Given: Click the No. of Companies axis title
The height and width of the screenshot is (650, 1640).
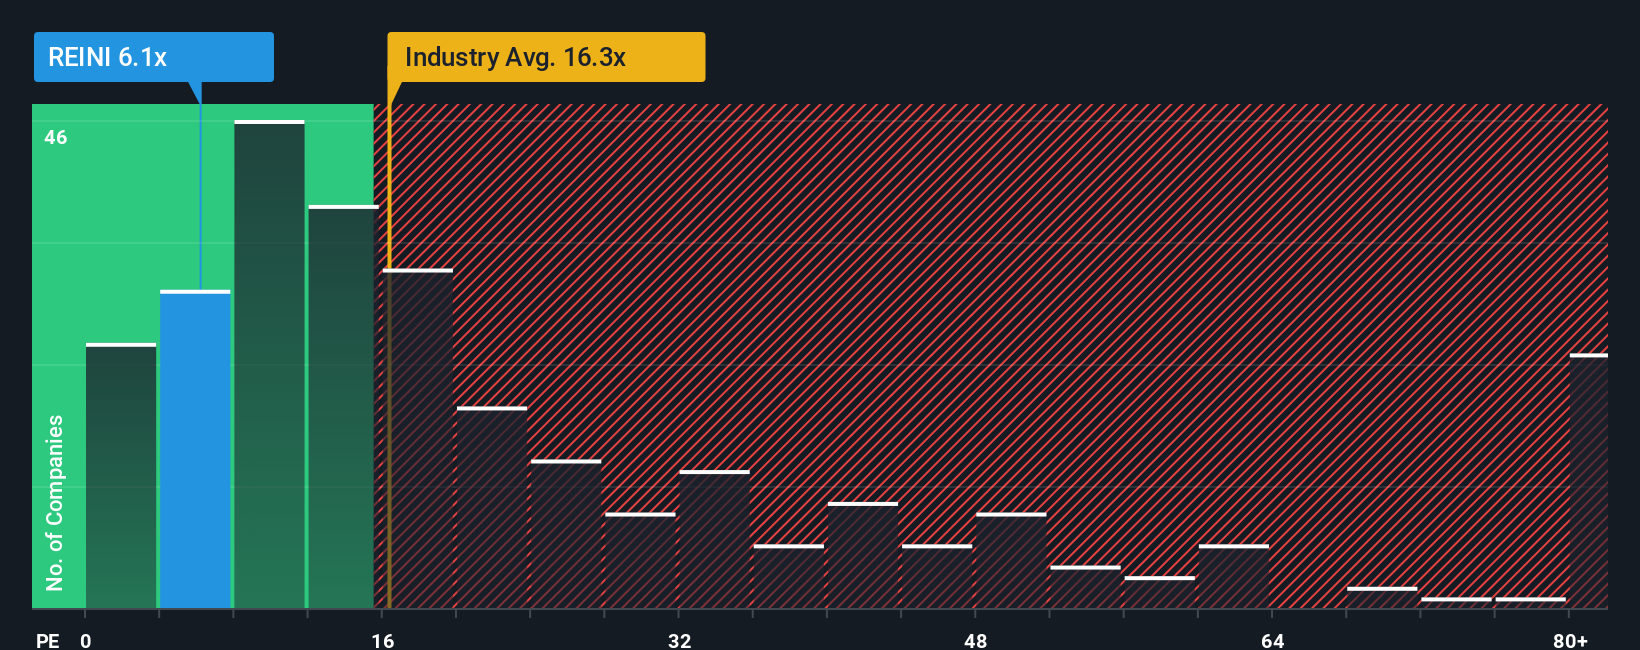Looking at the screenshot, I should point(55,502).
